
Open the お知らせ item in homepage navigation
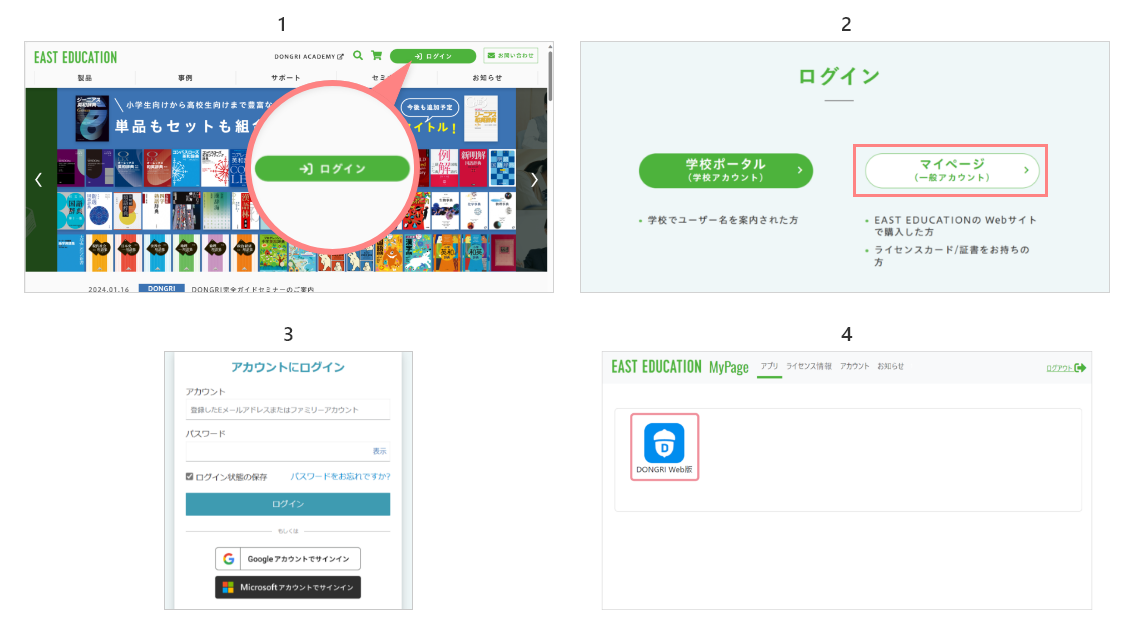pyautogui.click(x=487, y=77)
